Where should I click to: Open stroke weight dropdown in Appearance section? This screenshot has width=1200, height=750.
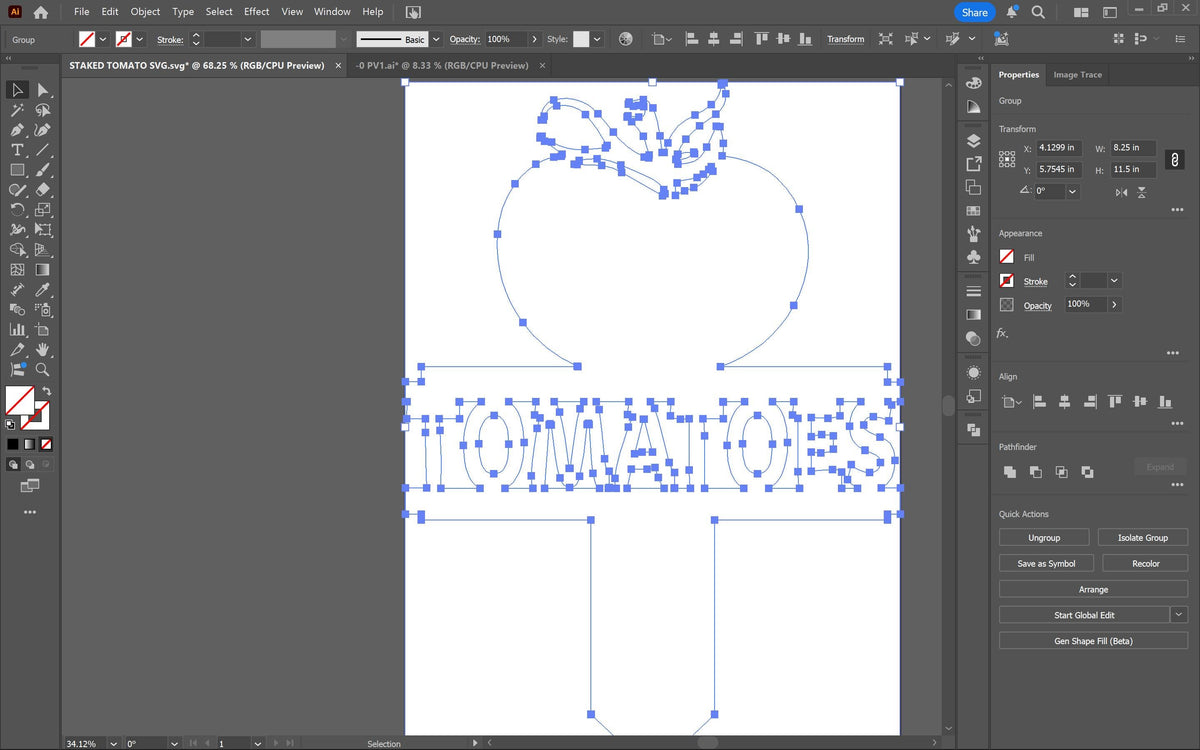(x=1114, y=281)
